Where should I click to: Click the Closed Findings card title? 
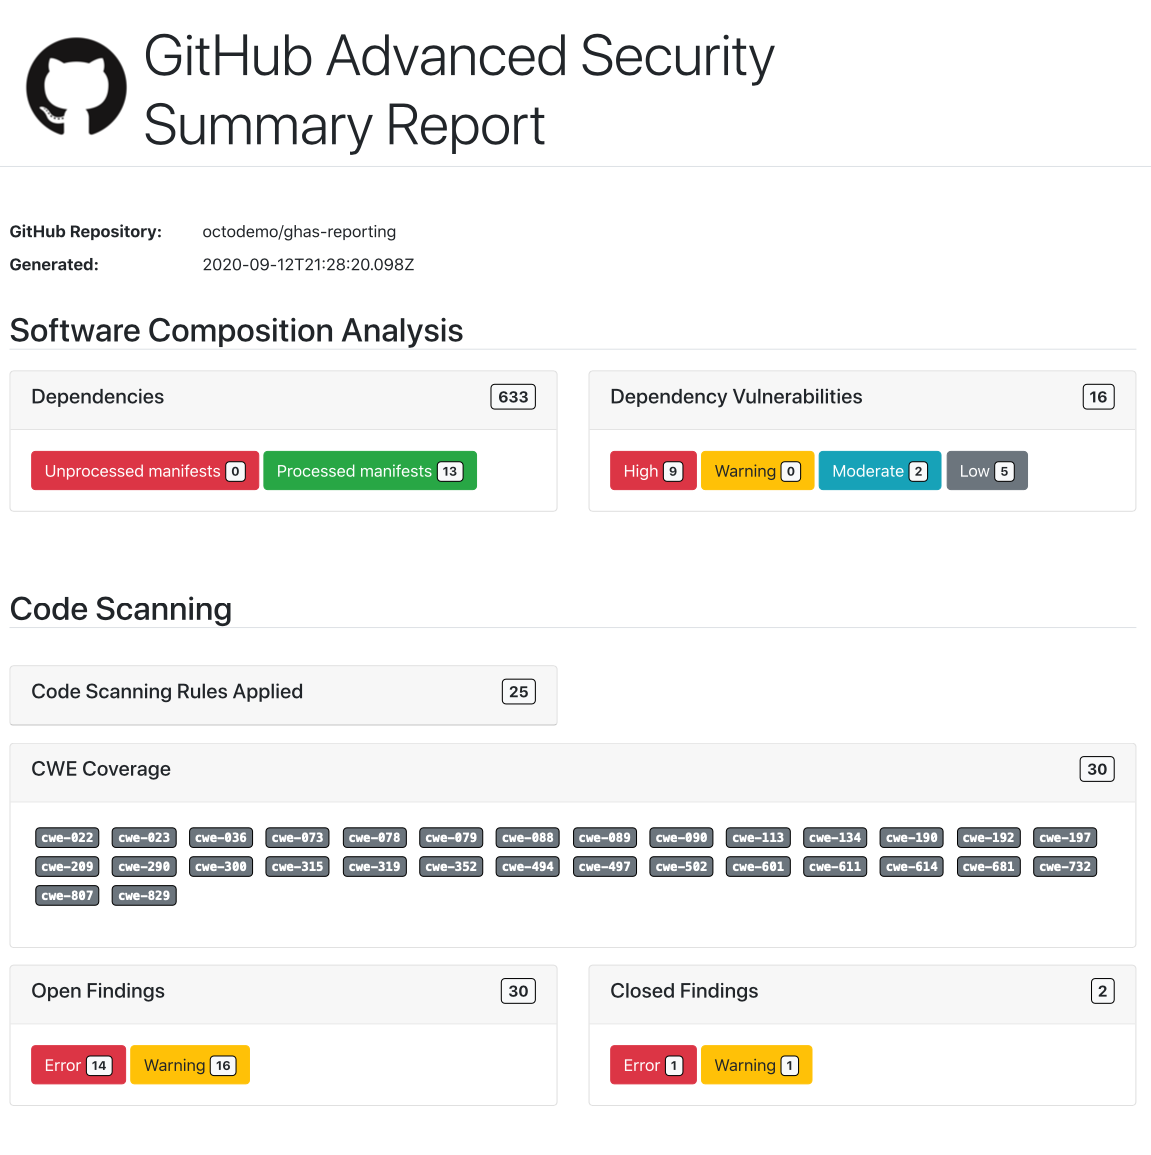tap(684, 991)
